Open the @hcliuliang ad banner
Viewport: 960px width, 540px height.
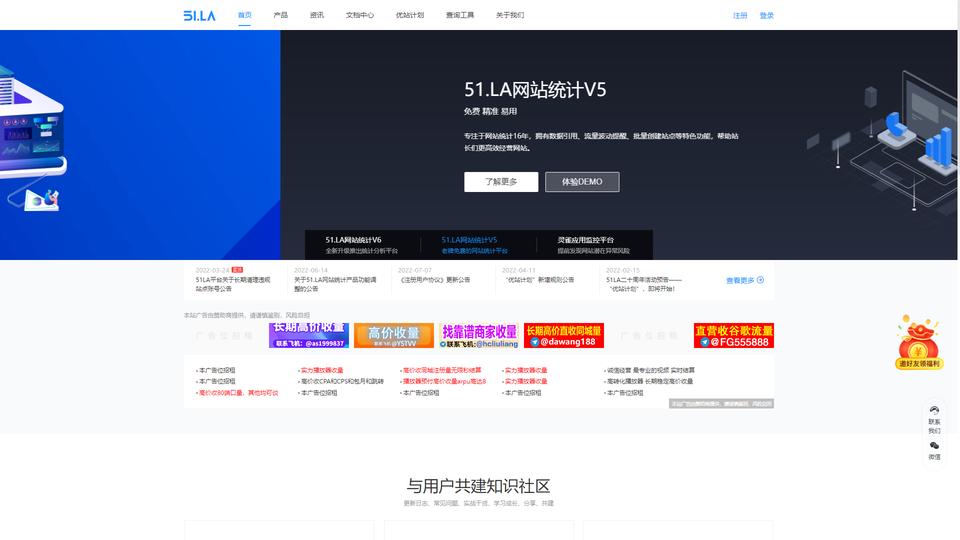click(479, 336)
